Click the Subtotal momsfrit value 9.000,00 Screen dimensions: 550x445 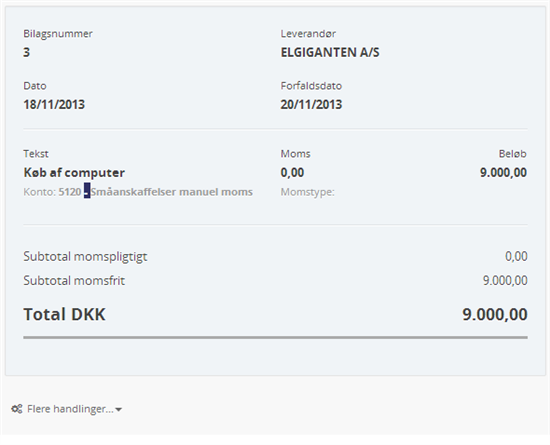pos(505,281)
